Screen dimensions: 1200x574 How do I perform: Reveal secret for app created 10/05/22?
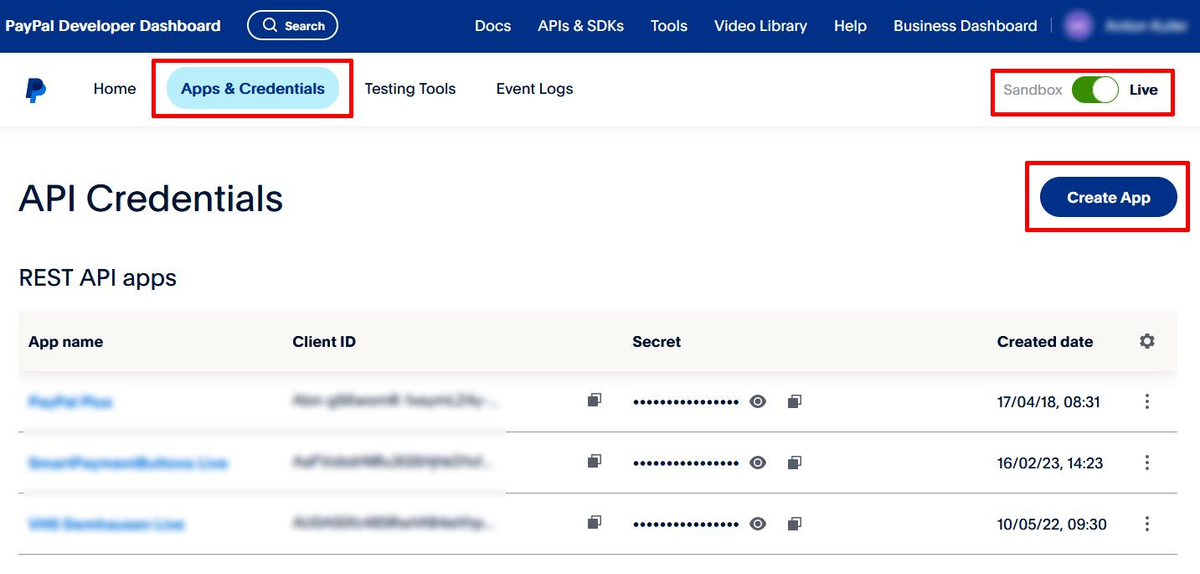(x=758, y=524)
